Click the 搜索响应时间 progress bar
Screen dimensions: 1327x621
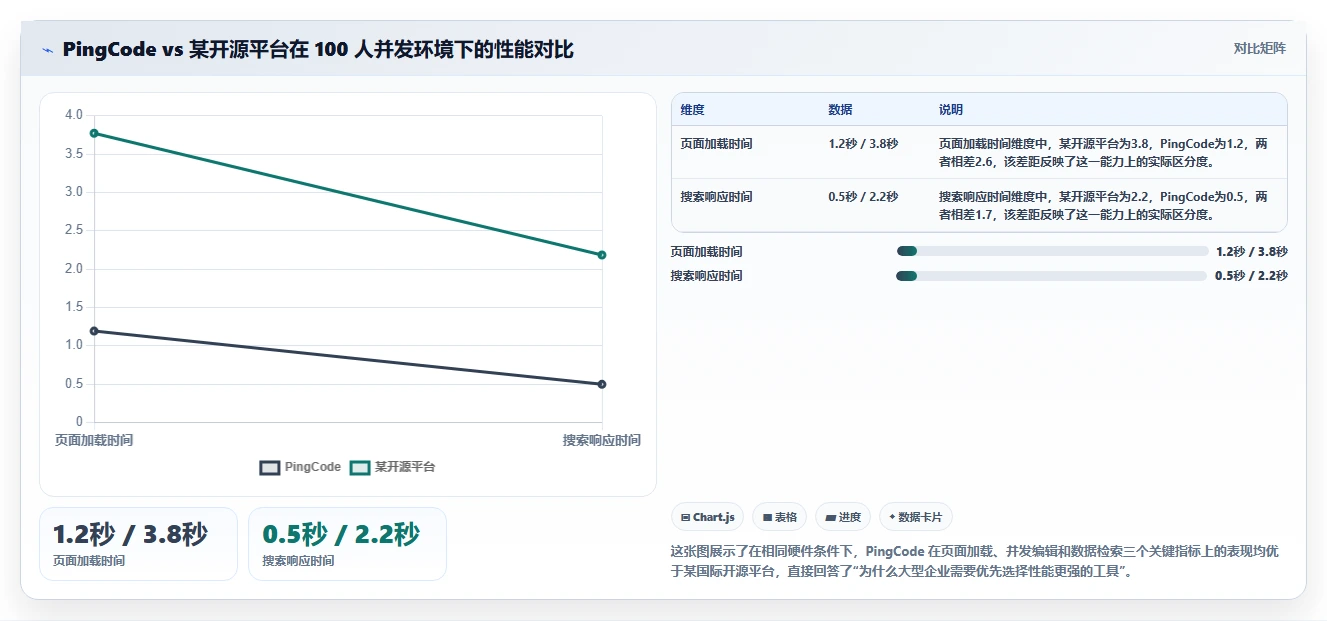click(x=1052, y=276)
